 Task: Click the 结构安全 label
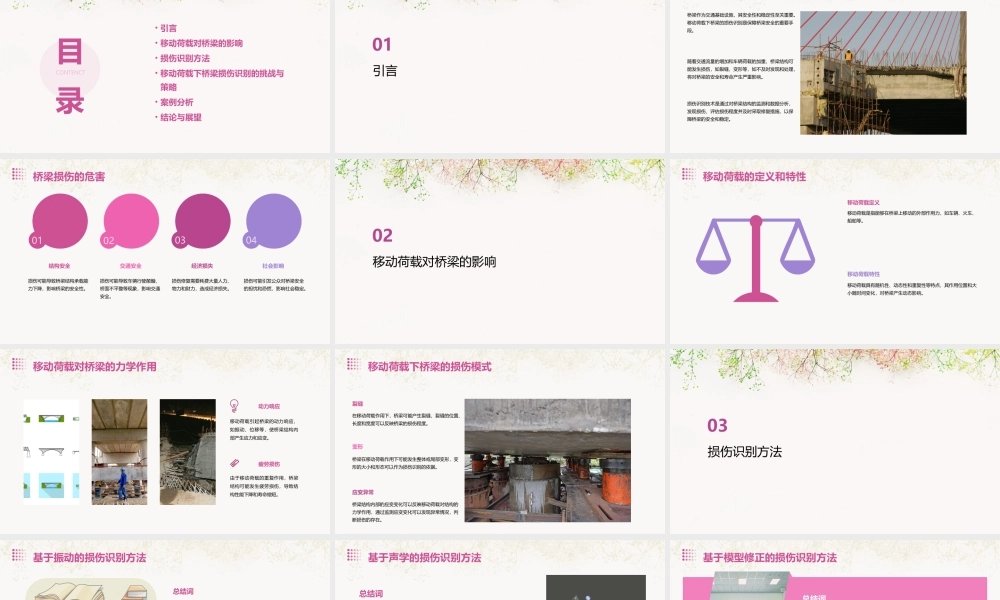click(x=59, y=266)
